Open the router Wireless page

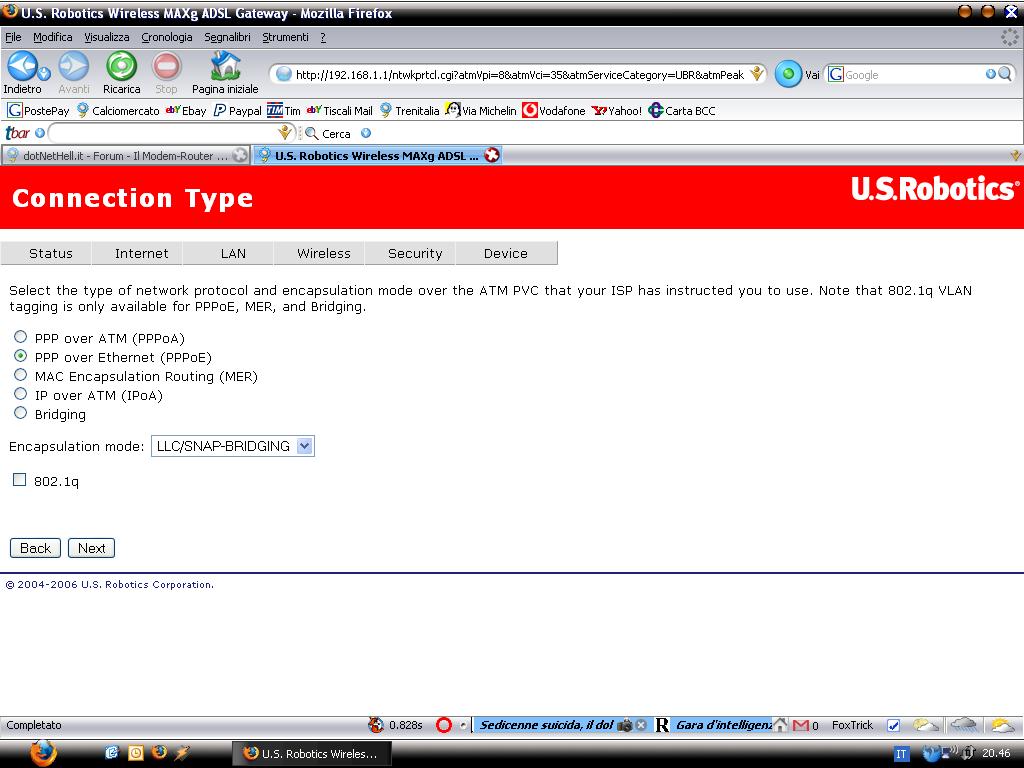324,253
